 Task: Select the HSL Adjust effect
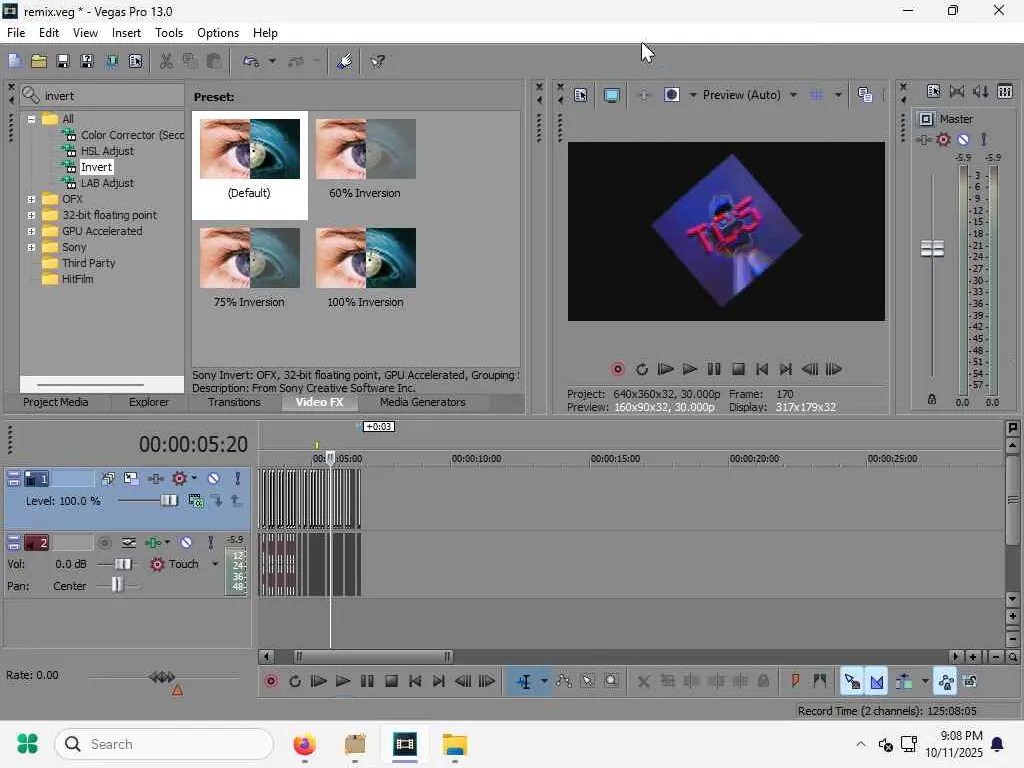tap(106, 151)
